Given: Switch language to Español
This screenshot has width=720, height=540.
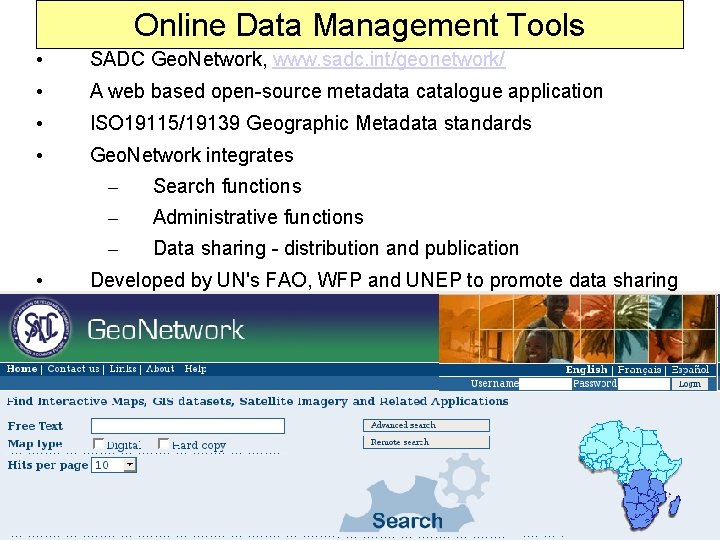Looking at the screenshot, I should (690, 370).
